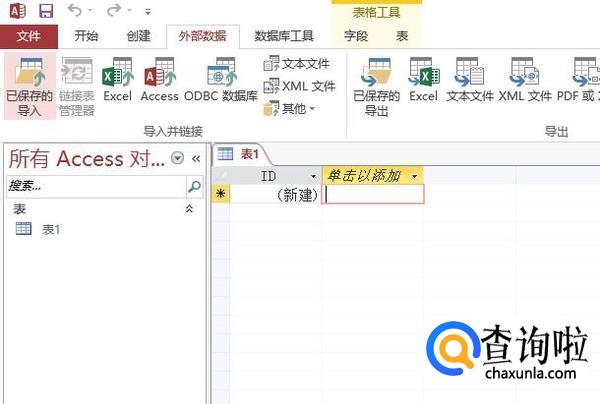600x404 pixels.
Task: Click the 表1 document tab
Action: [240, 154]
